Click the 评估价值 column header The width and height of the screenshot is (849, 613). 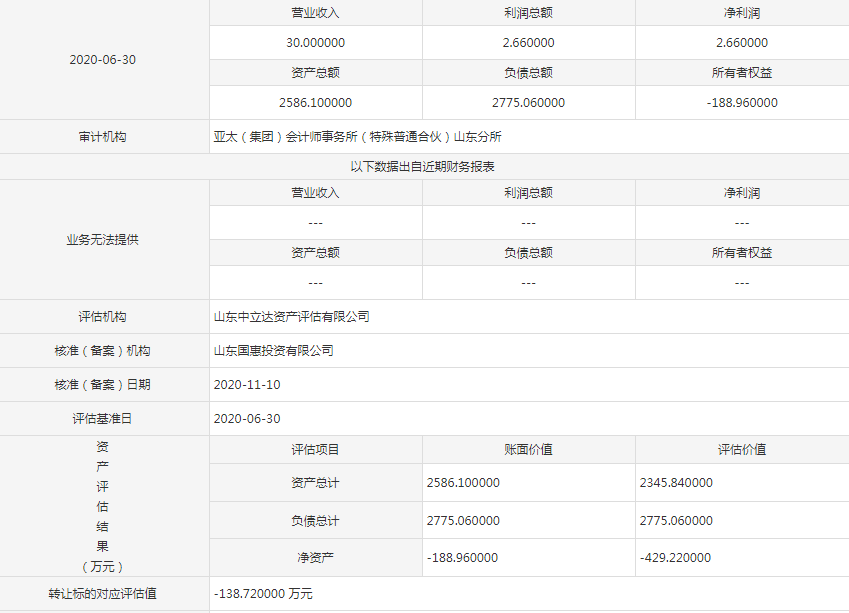pos(741,450)
